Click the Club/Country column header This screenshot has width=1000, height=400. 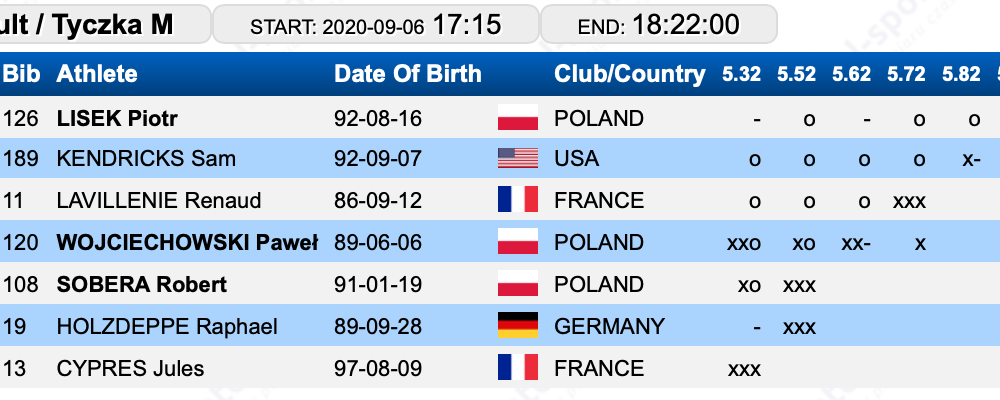629,74
